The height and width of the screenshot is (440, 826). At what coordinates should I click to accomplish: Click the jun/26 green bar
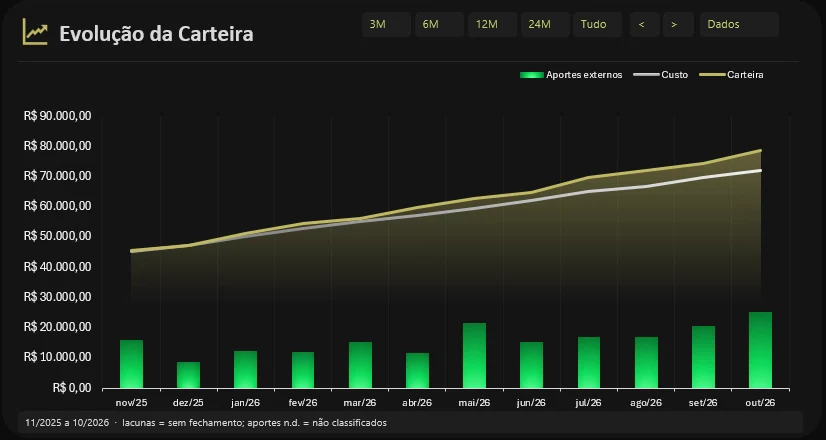click(532, 365)
